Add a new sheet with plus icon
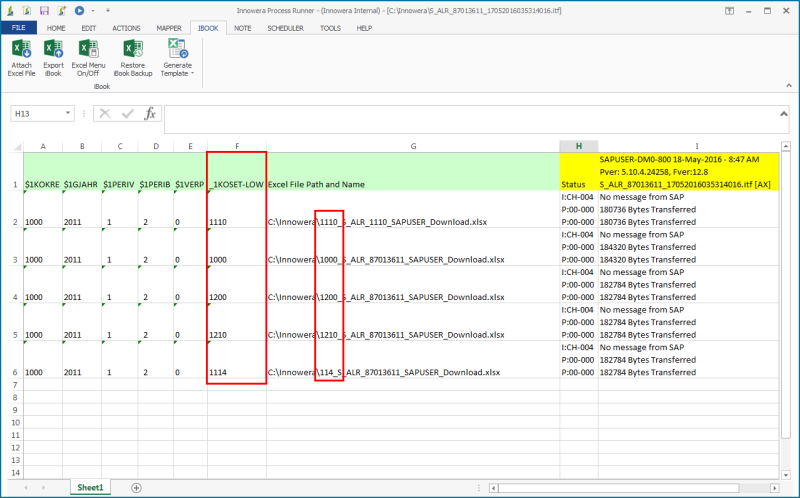 point(136,487)
